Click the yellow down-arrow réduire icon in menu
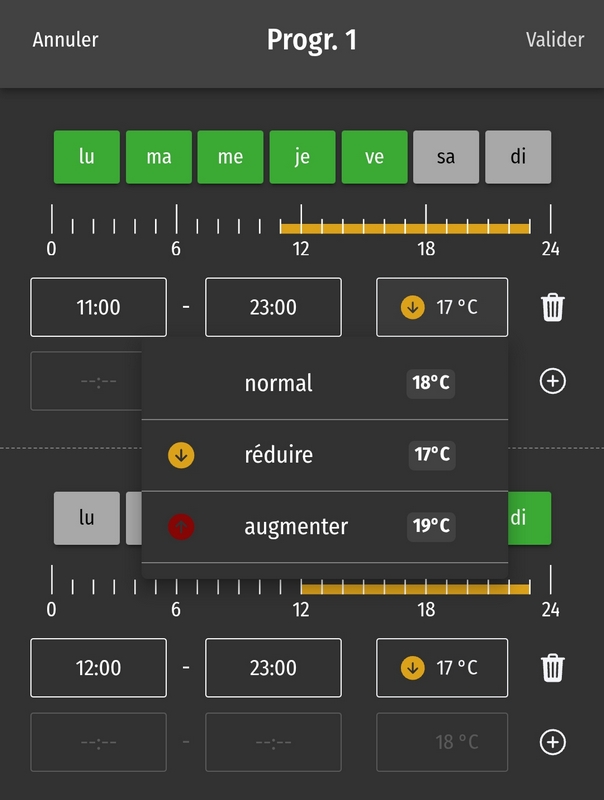 [x=181, y=455]
